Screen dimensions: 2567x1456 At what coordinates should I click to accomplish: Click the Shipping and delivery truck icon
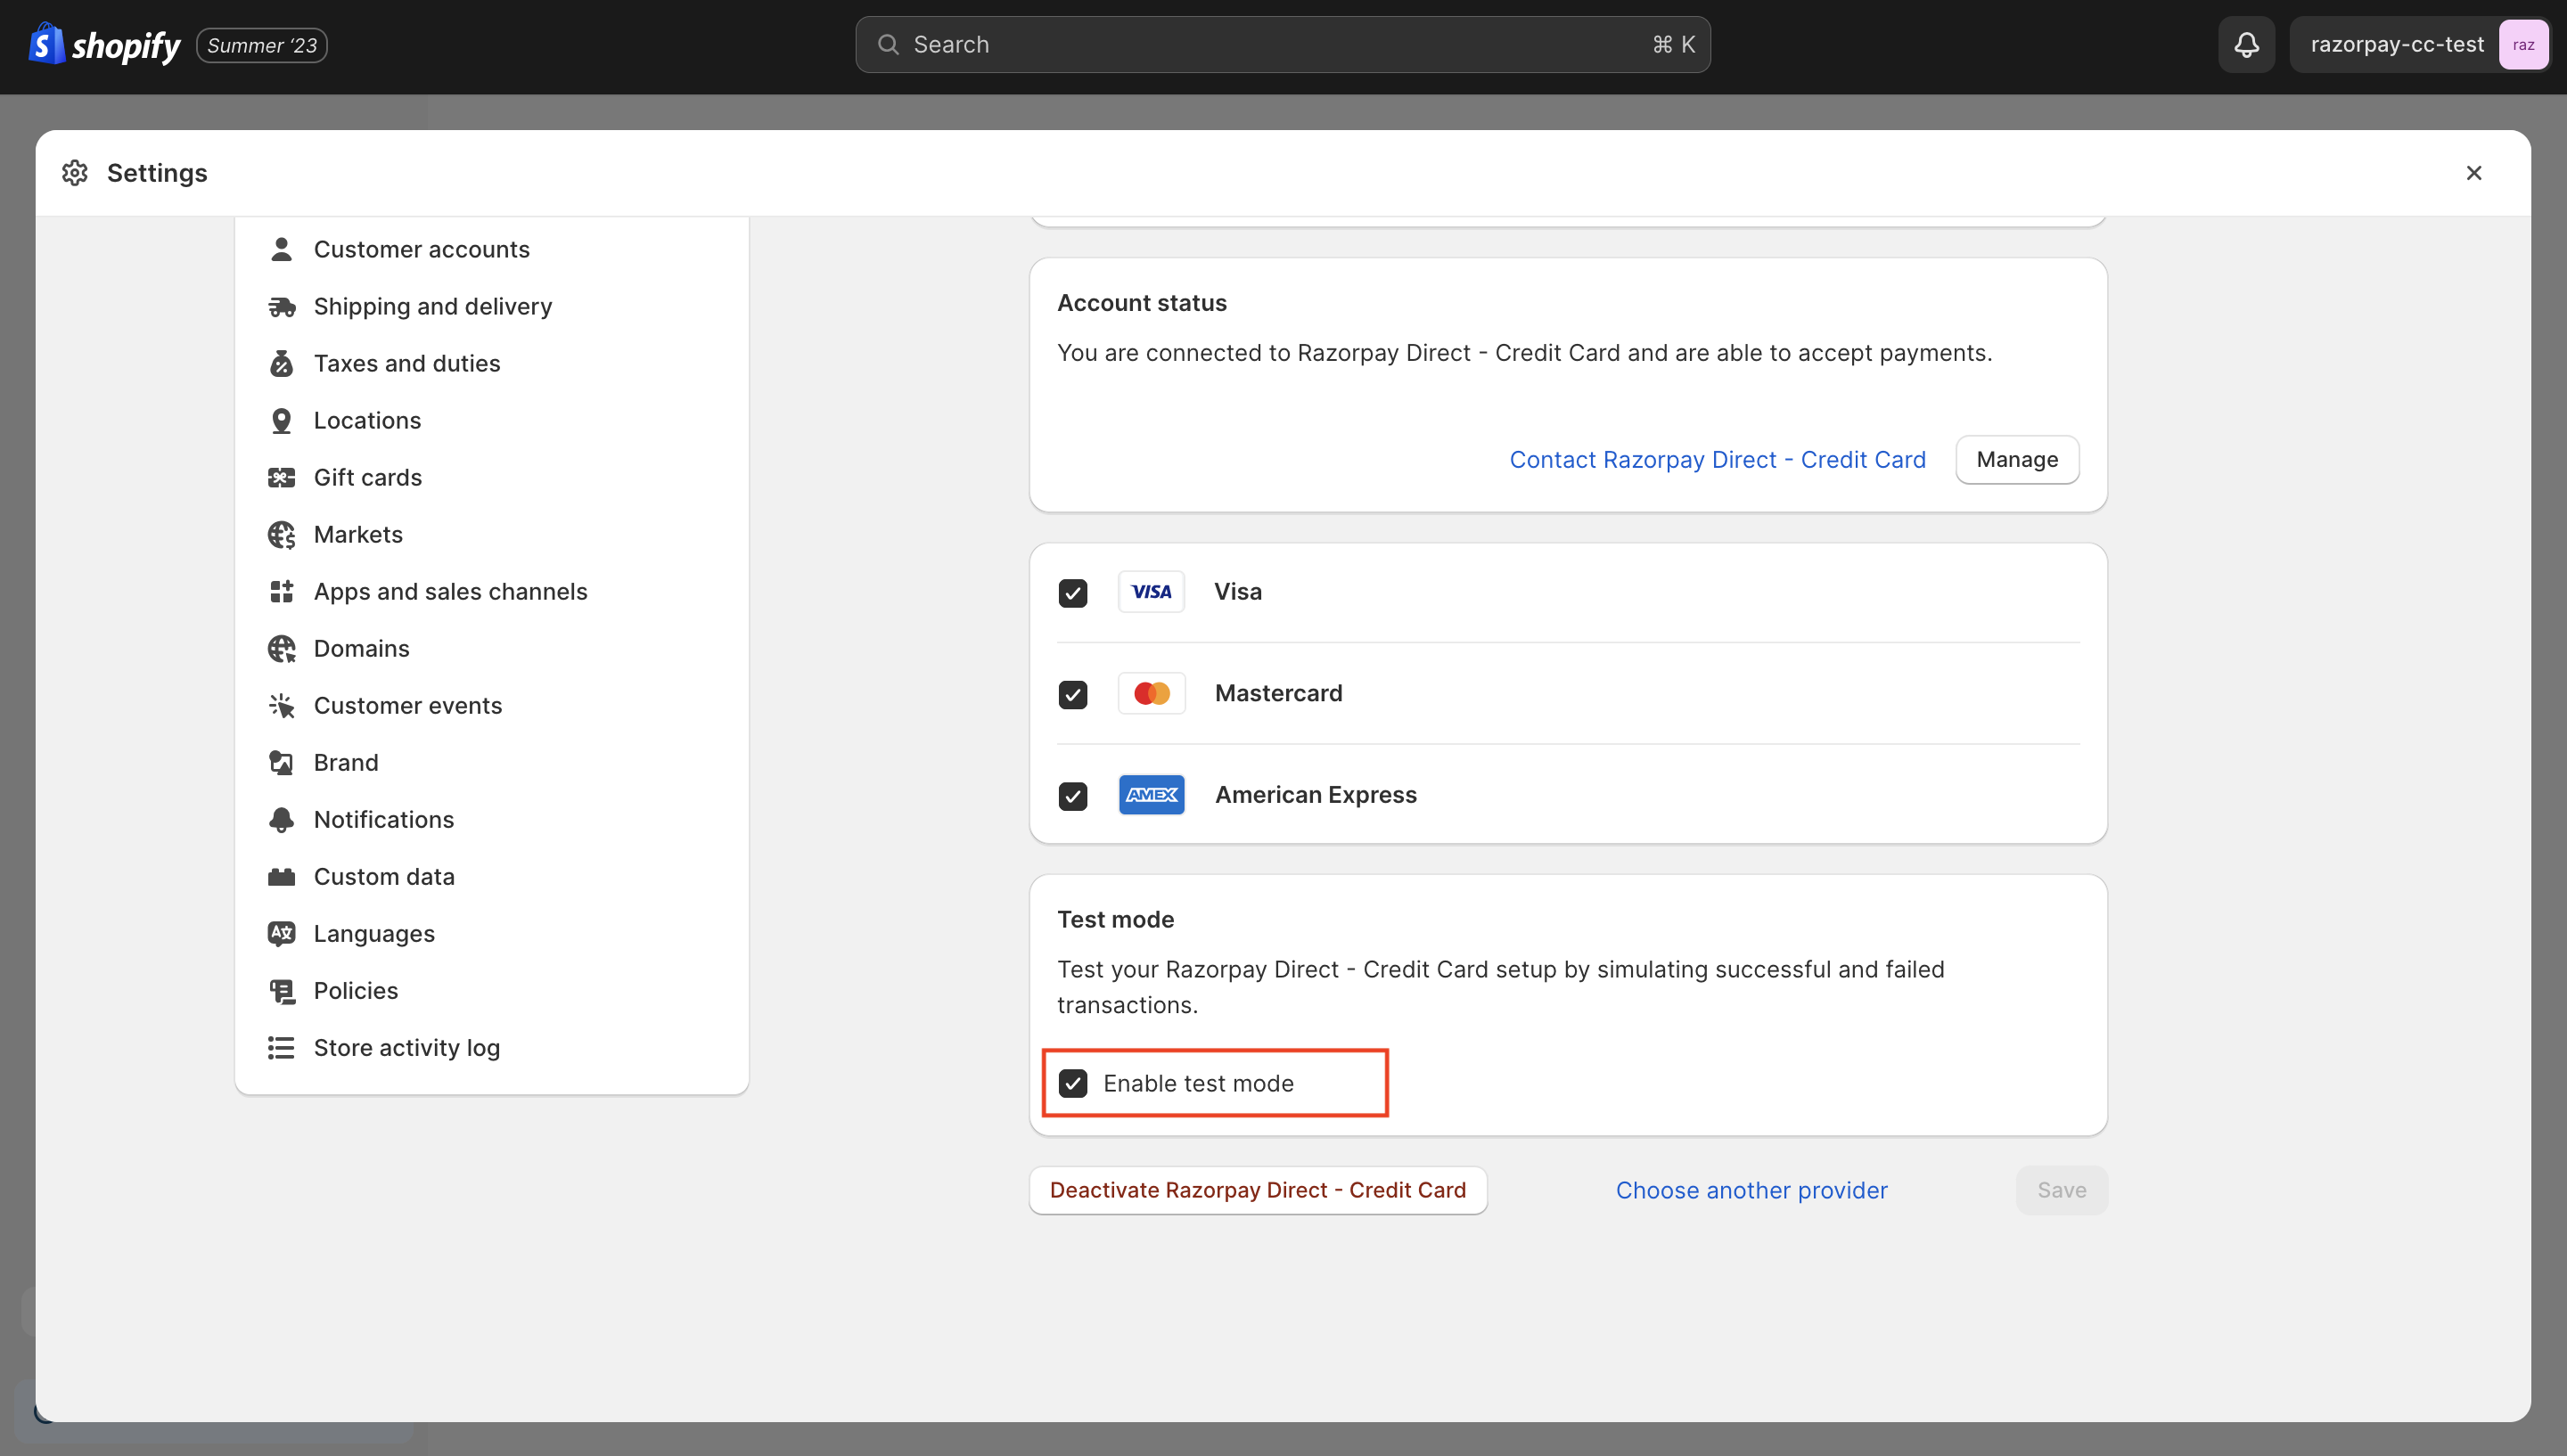pos(281,306)
